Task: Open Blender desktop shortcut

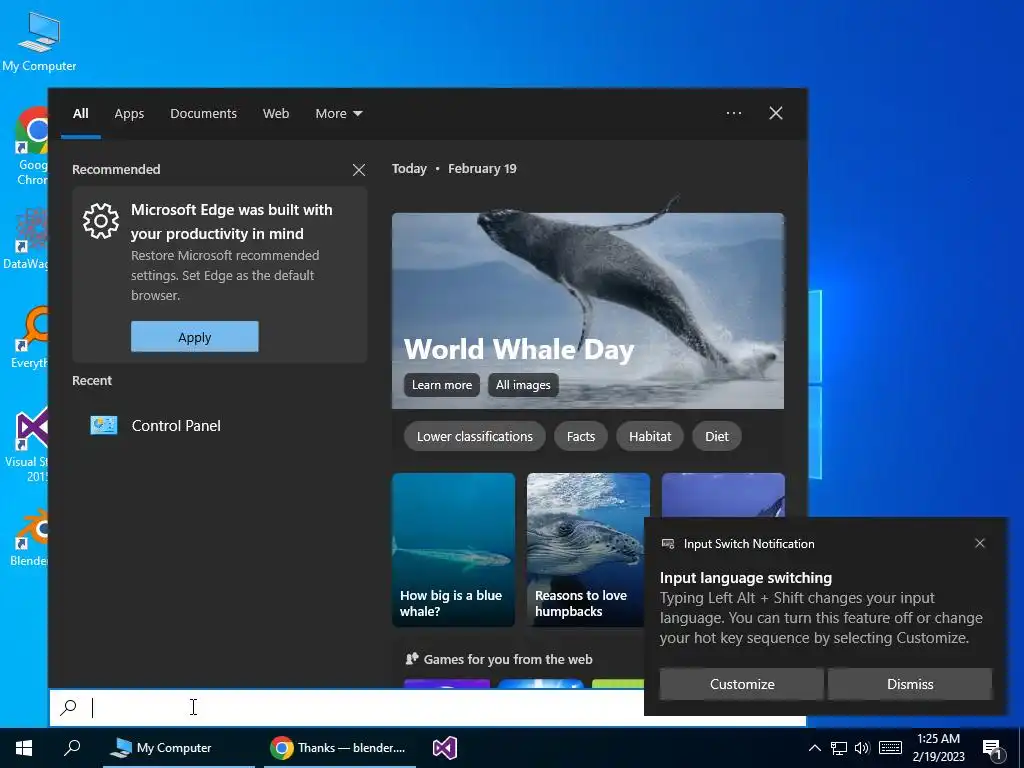Action: 30,537
